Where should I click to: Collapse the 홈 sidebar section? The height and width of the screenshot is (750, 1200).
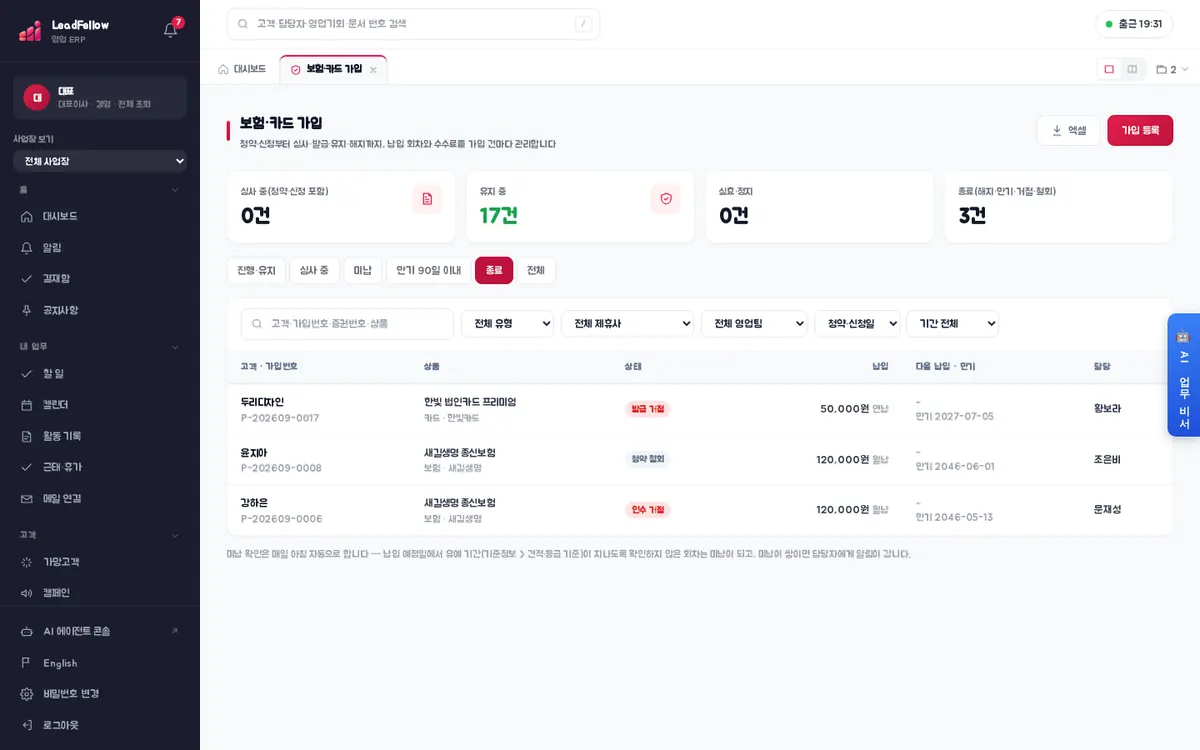pyautogui.click(x=100, y=189)
